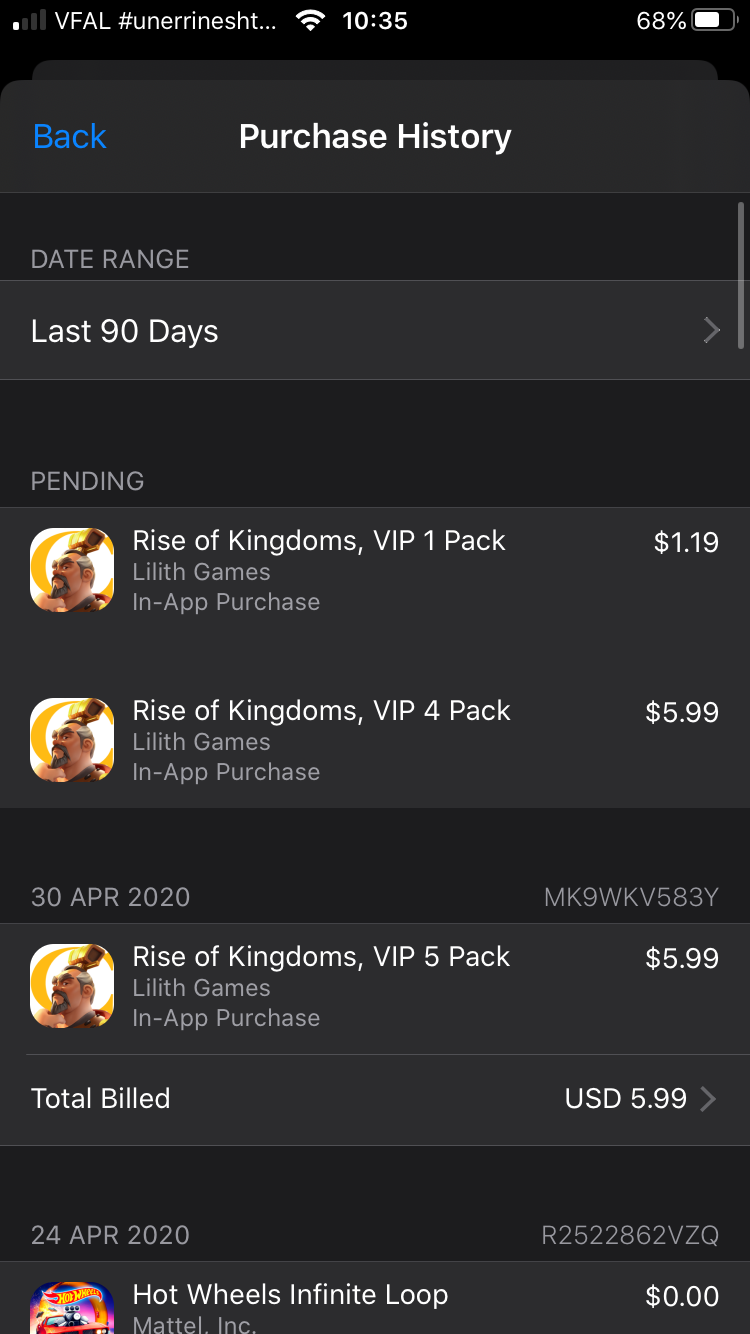Tap the Wi-Fi icon in status bar
The width and height of the screenshot is (750, 1334).
point(312,21)
